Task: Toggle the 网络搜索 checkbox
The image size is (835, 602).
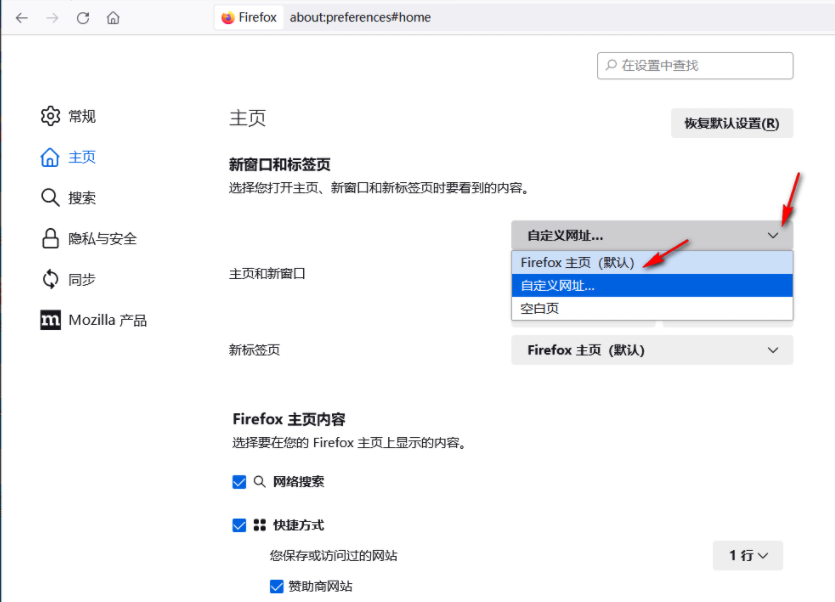Action: (239, 482)
